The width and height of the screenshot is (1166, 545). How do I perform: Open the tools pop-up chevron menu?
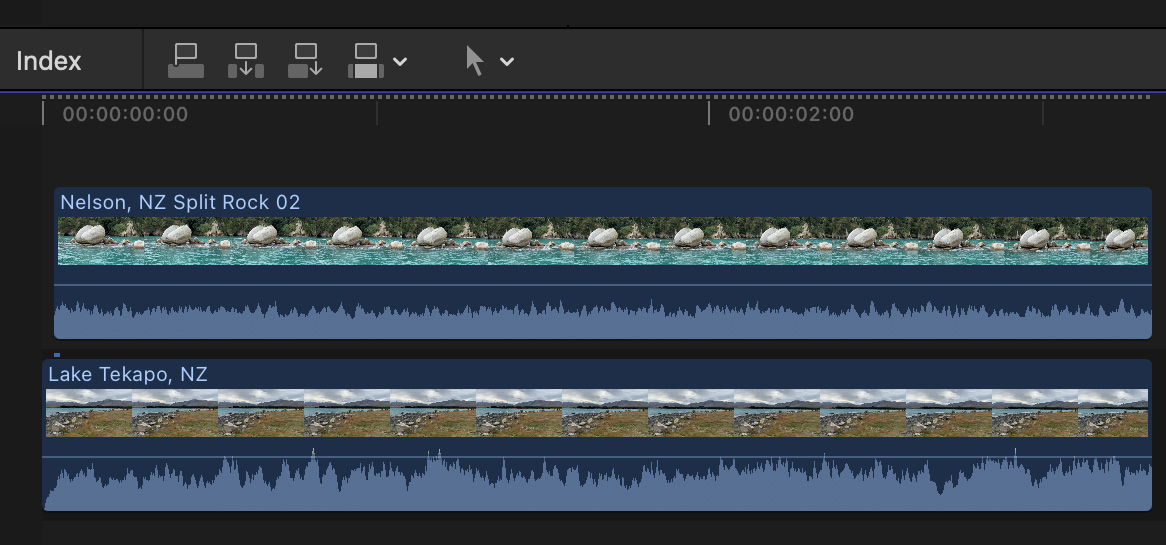tap(507, 62)
